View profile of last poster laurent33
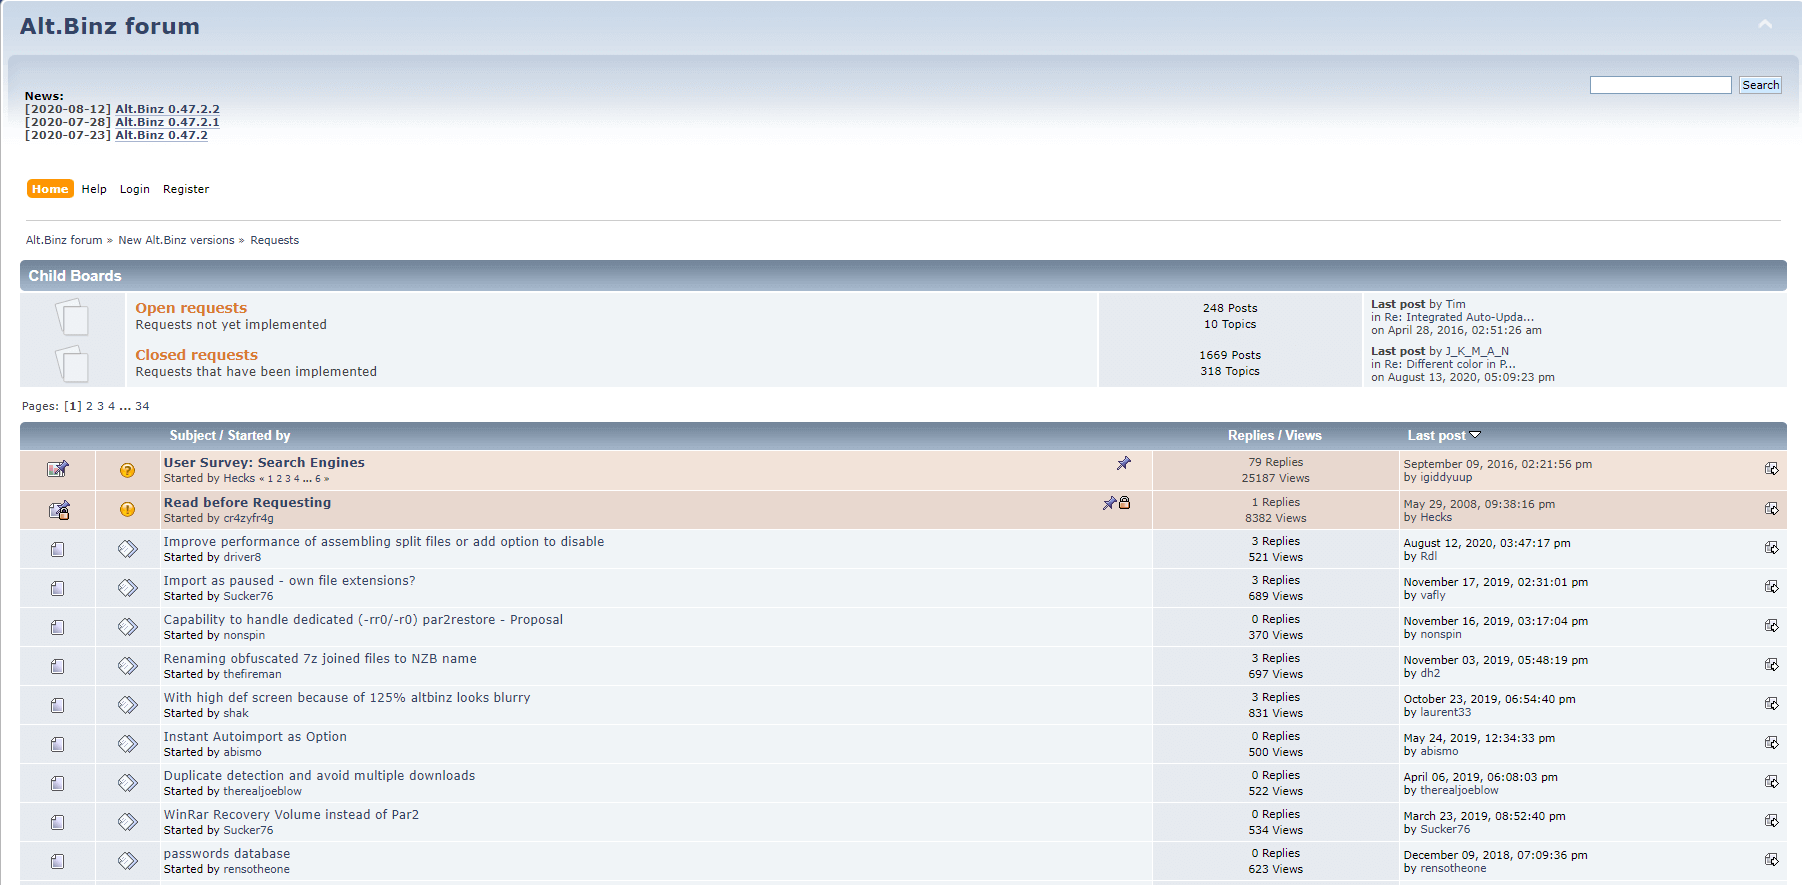 (1446, 712)
